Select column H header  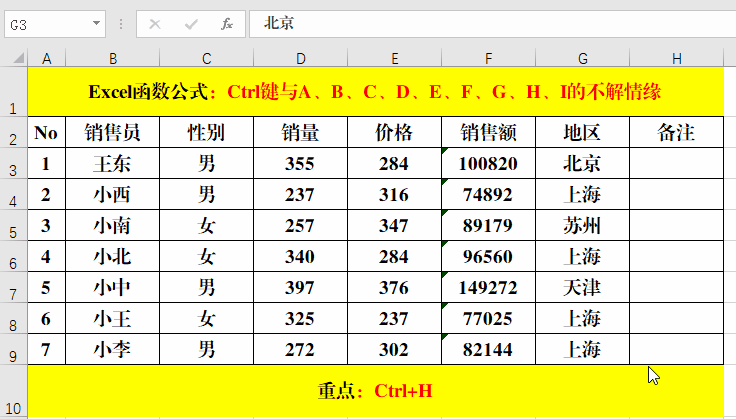coord(676,58)
